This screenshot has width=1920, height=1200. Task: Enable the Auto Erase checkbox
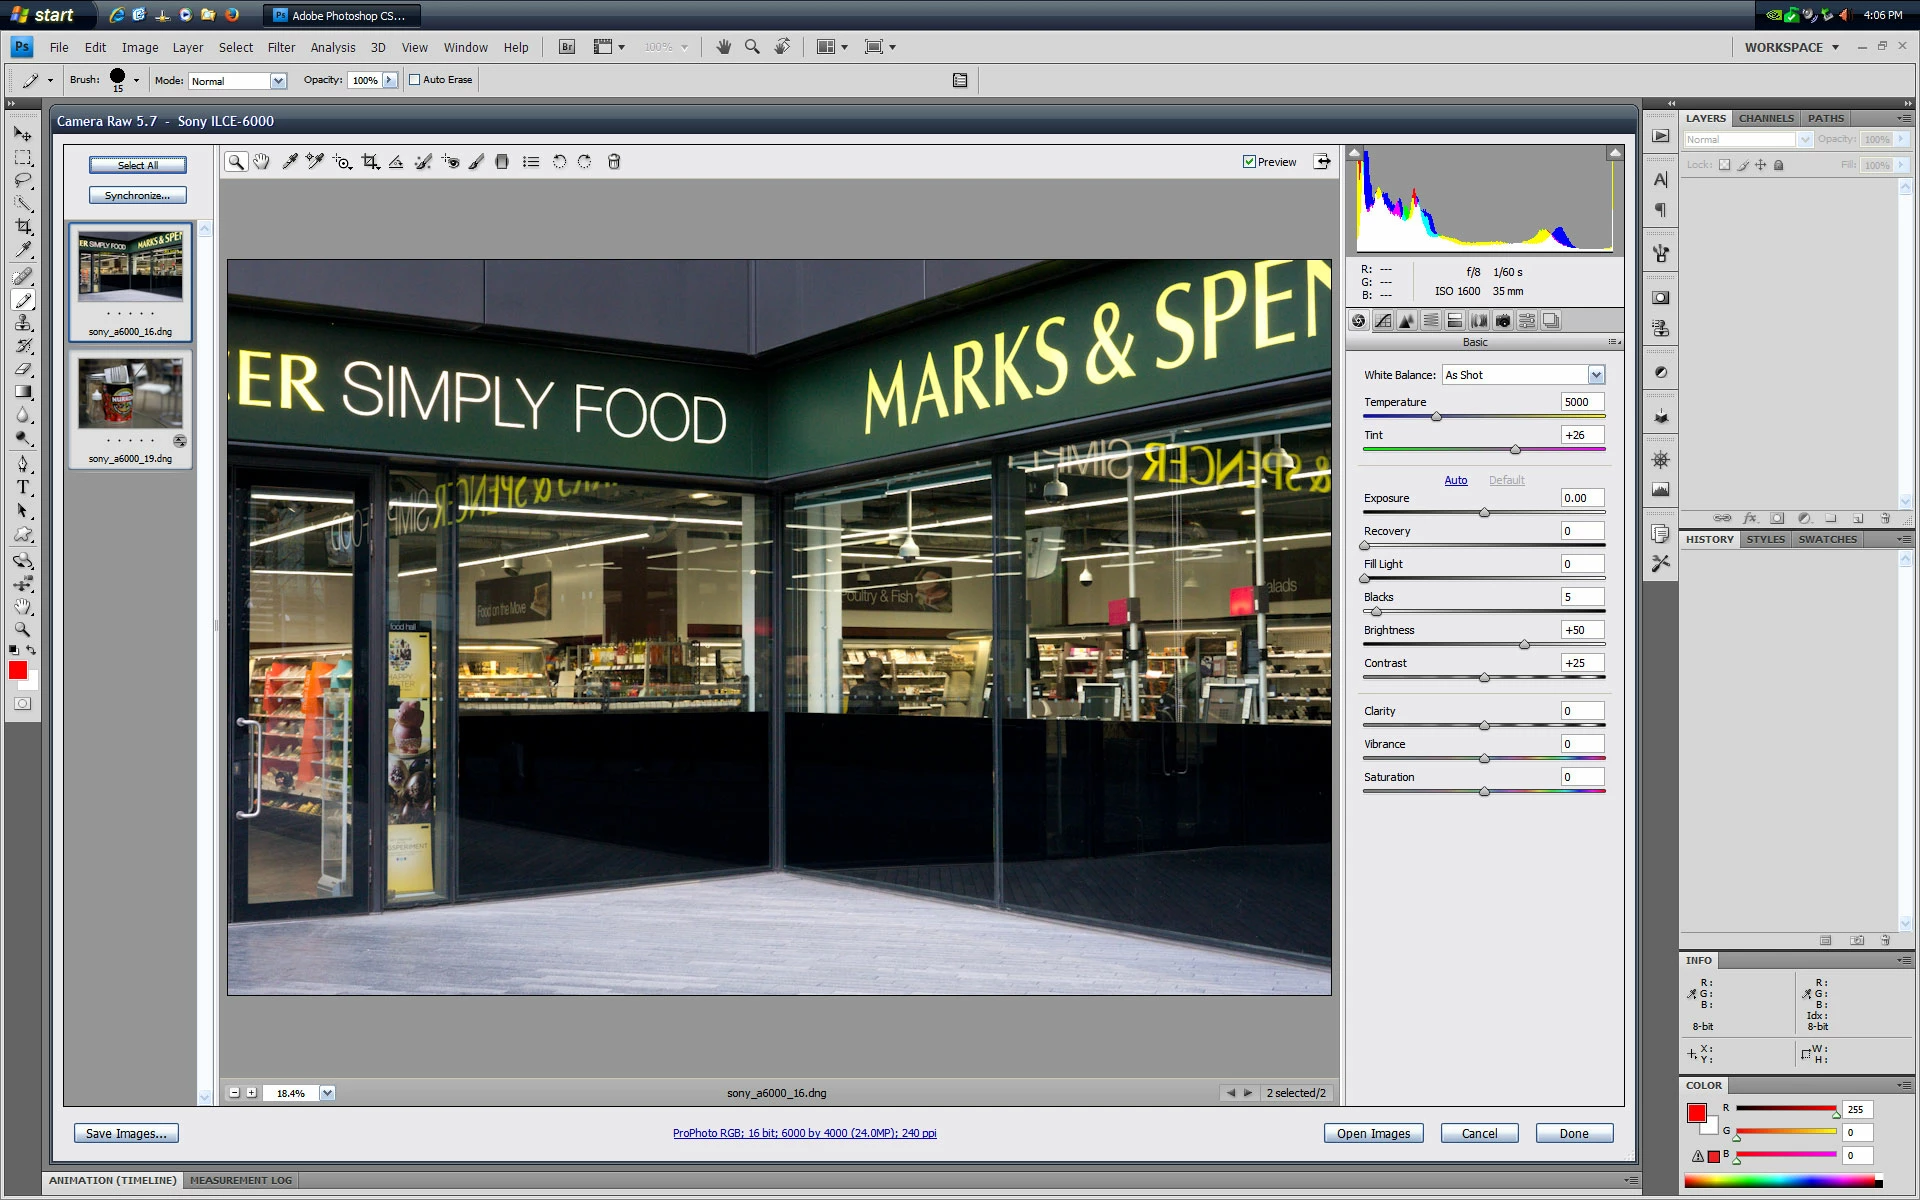click(415, 80)
